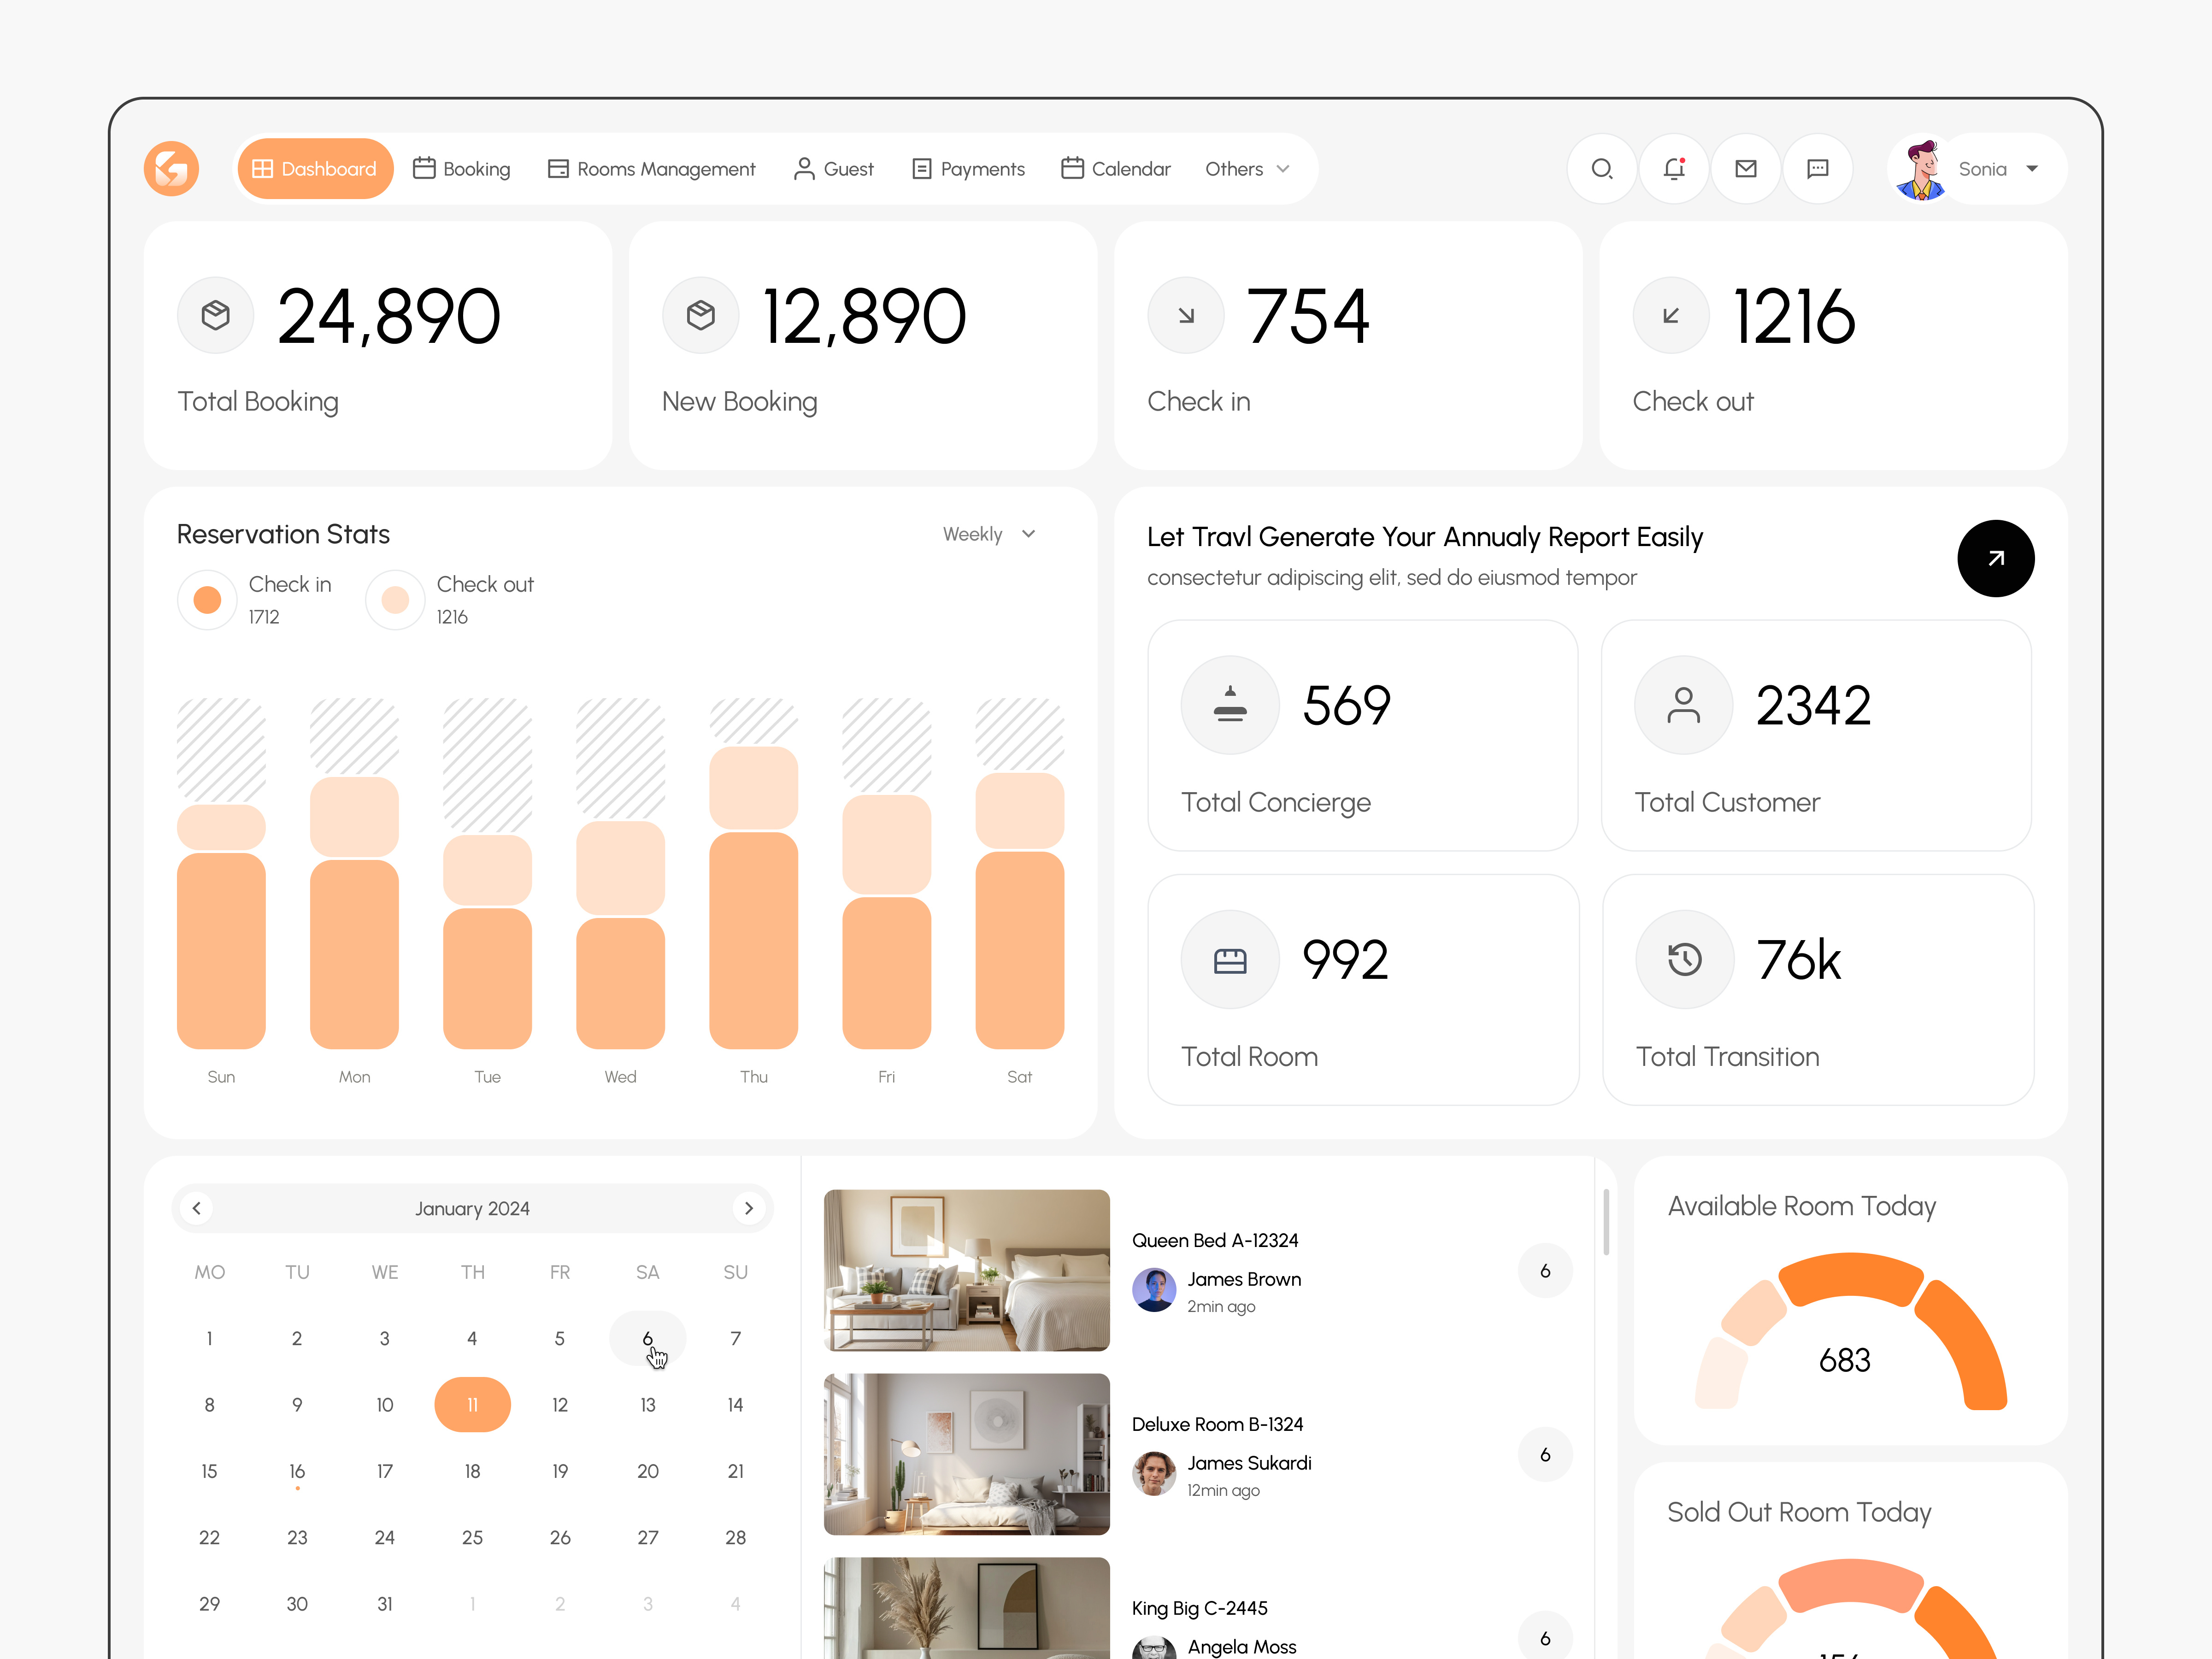Toggle the Check out legend marker
The width and height of the screenshot is (2212, 1659).
pos(394,599)
